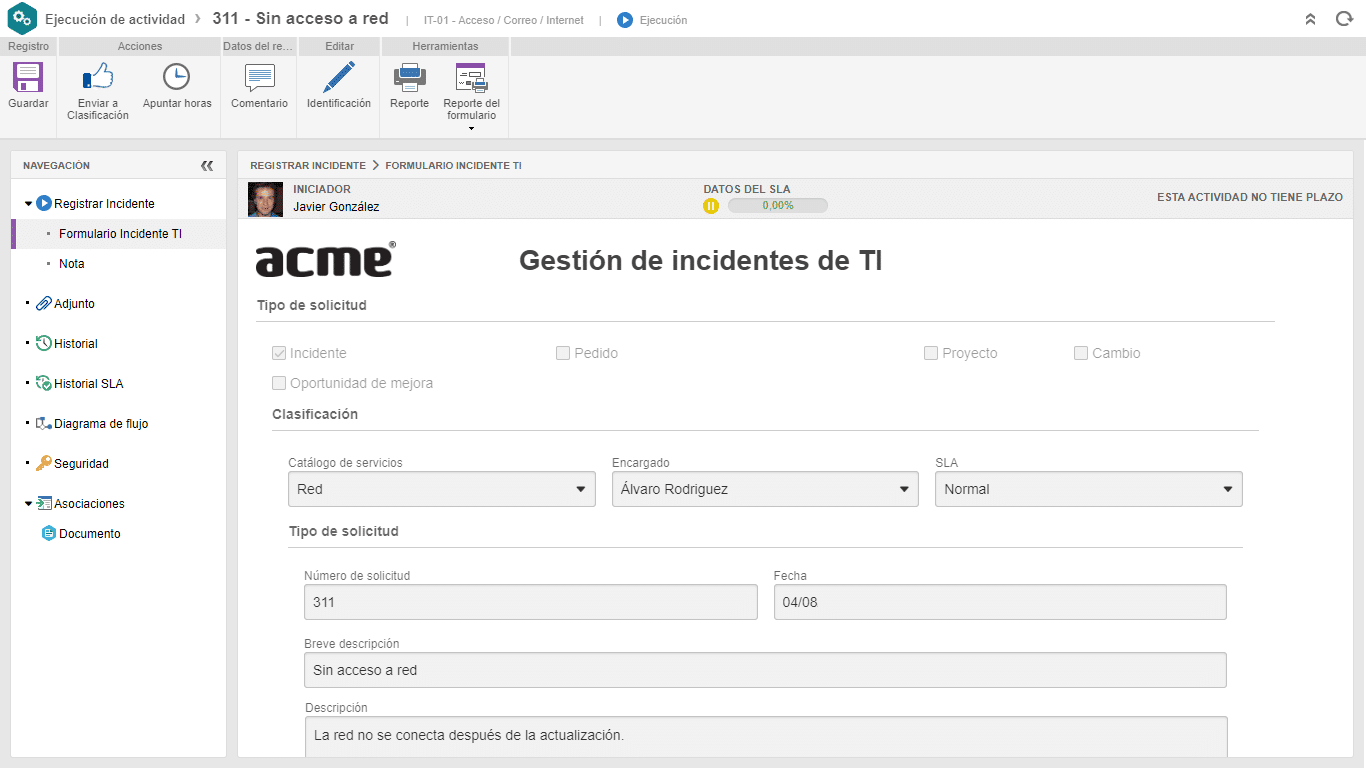
Task: Add a Comentario via speech bubble icon
Action: pyautogui.click(x=259, y=78)
